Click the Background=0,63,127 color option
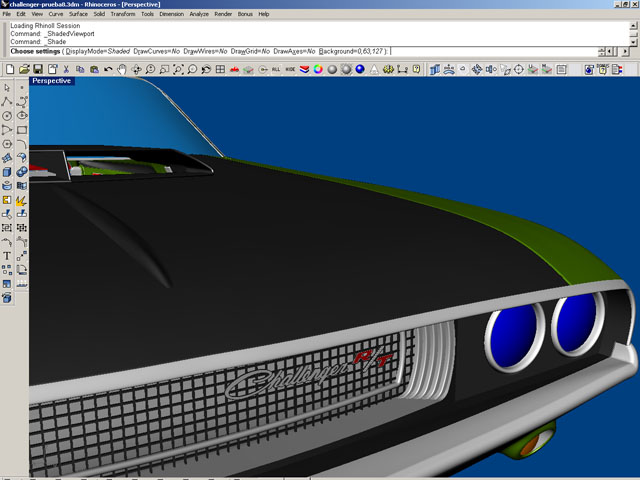 pyautogui.click(x=351, y=51)
